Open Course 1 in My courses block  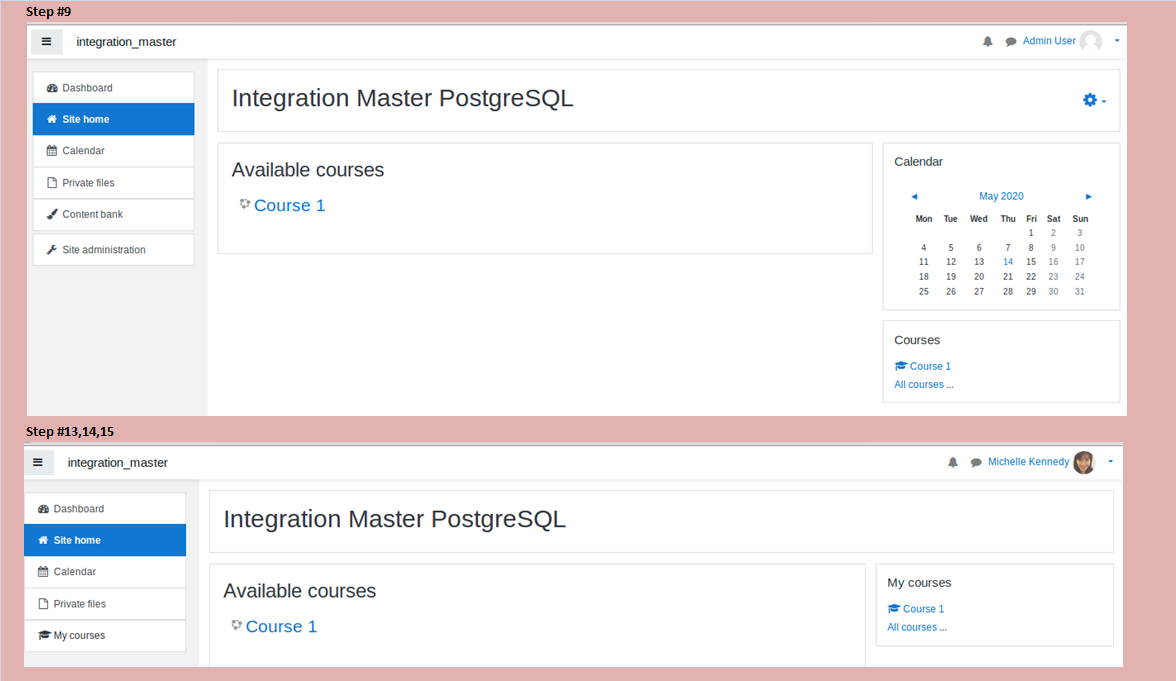(923, 609)
